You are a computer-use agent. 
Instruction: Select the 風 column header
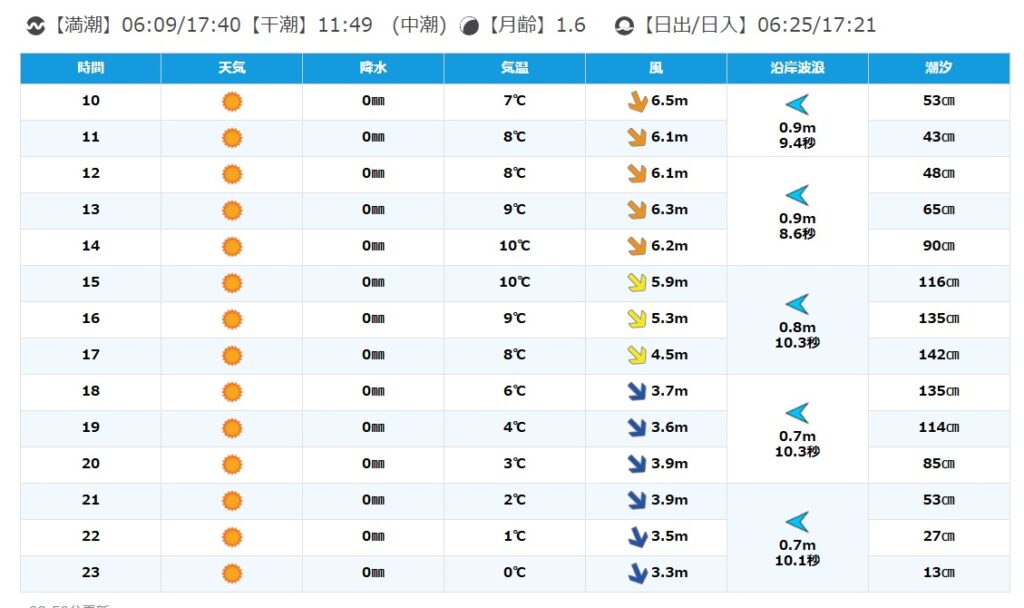[x=656, y=69]
